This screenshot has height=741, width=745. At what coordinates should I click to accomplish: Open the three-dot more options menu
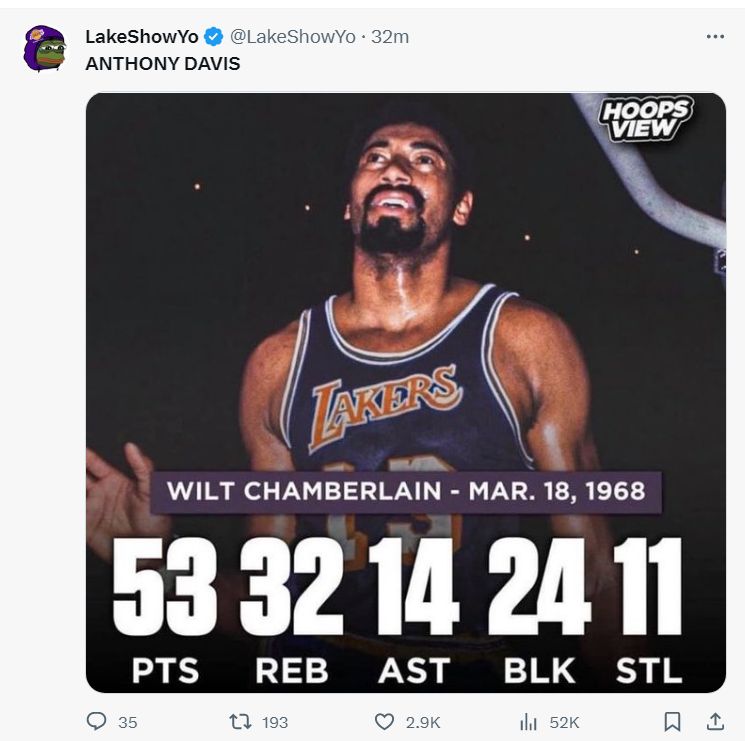pos(714,36)
